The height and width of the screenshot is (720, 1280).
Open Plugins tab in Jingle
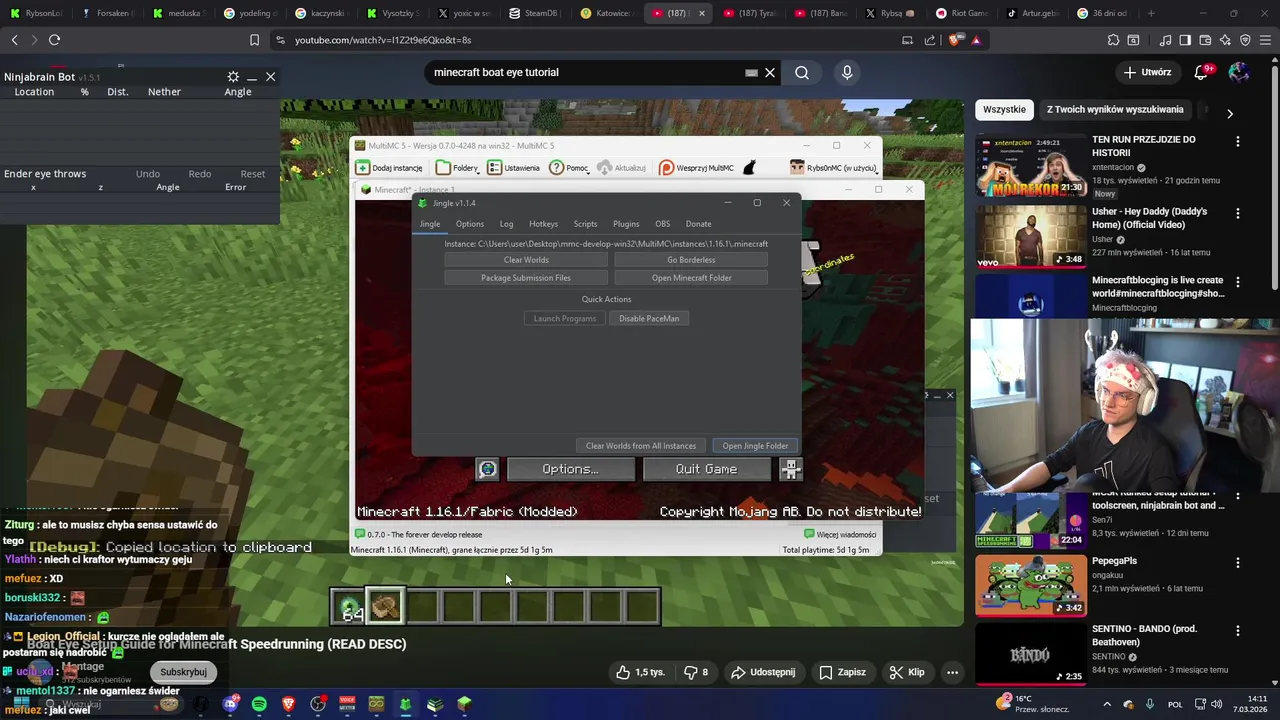626,224
